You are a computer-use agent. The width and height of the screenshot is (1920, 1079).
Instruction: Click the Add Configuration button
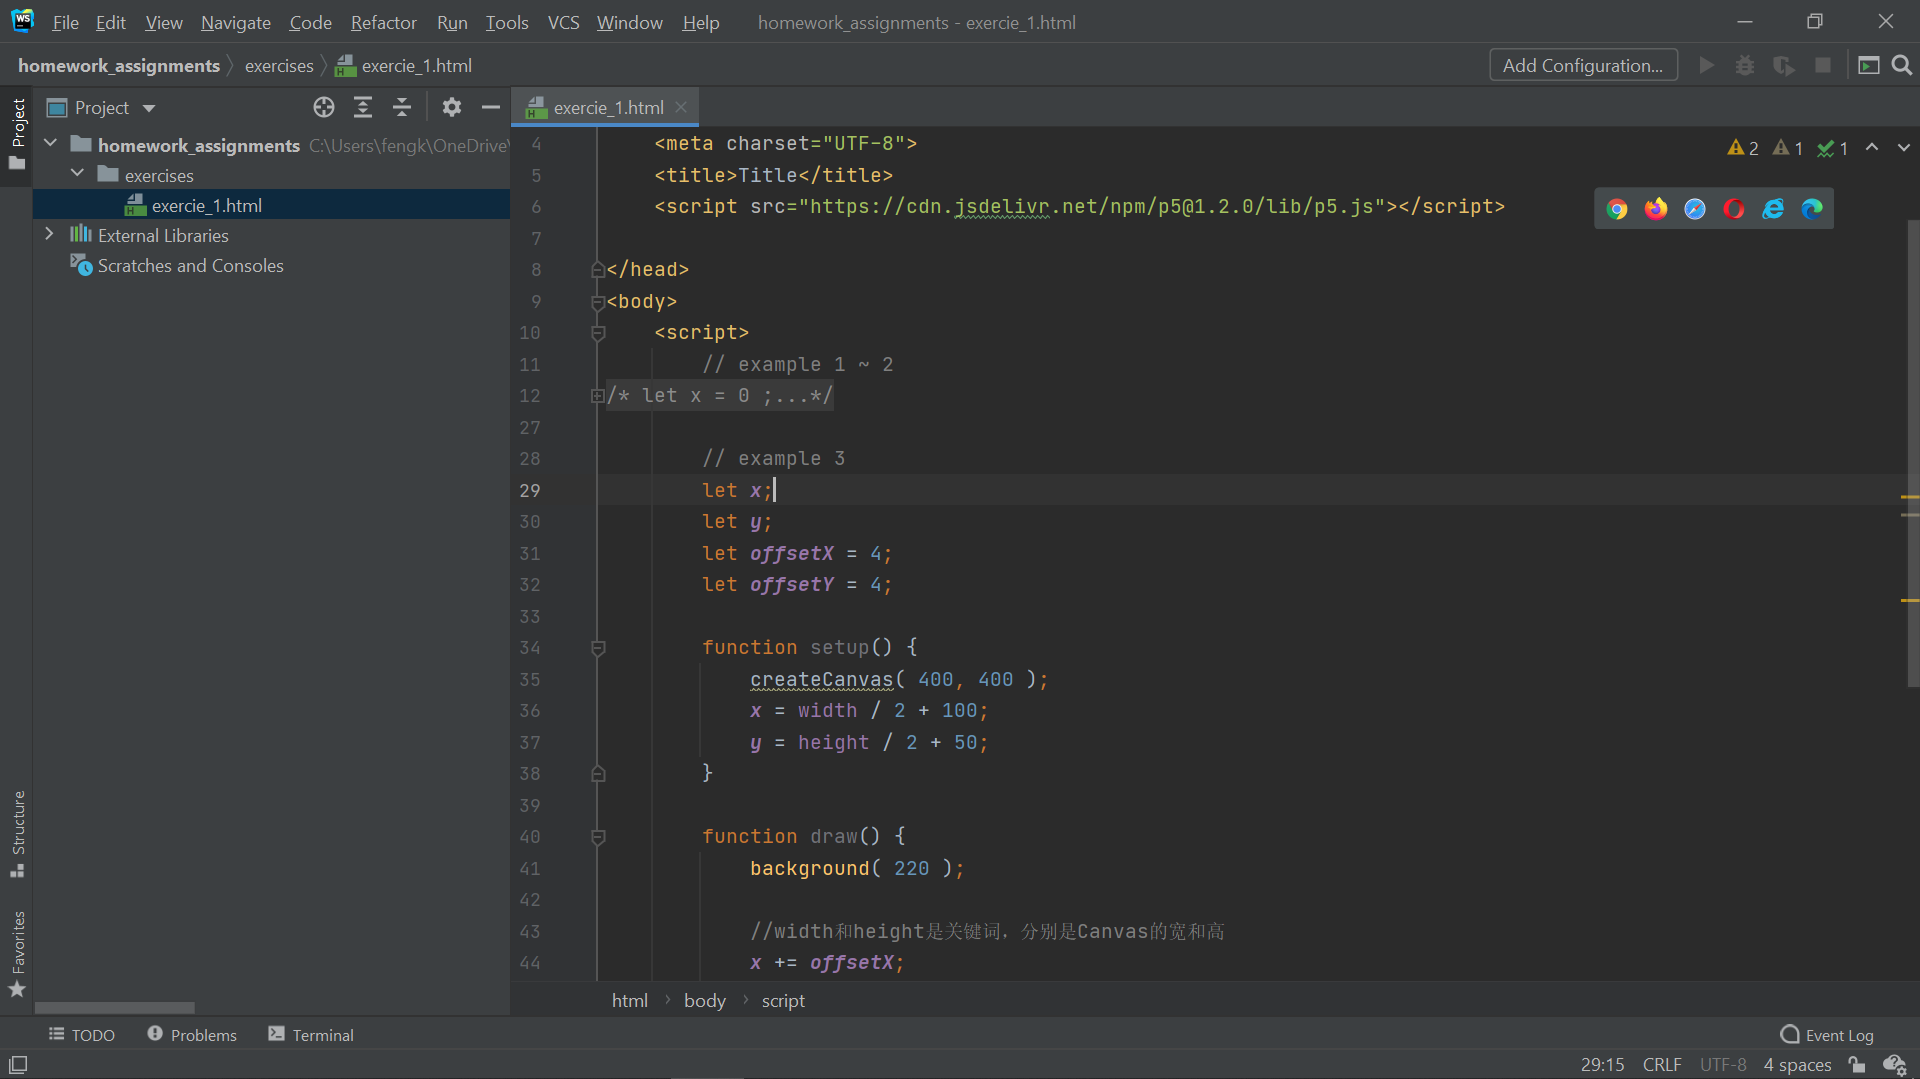coord(1583,64)
